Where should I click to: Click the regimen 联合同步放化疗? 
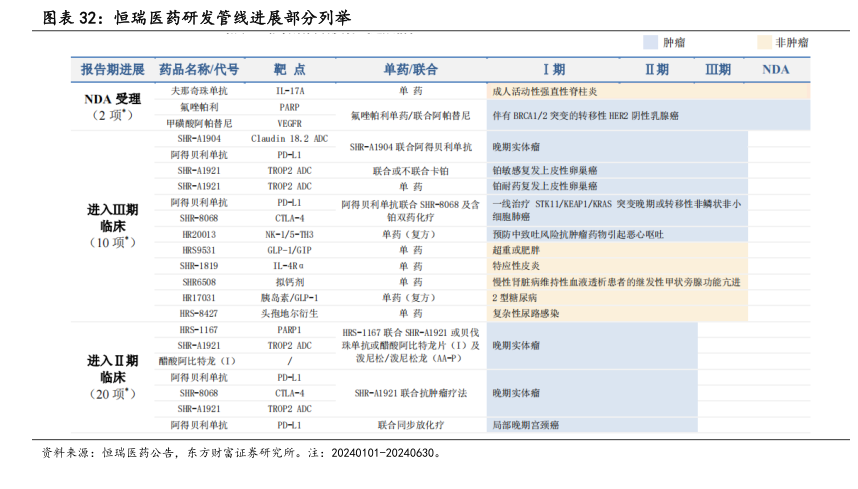click(x=410, y=426)
